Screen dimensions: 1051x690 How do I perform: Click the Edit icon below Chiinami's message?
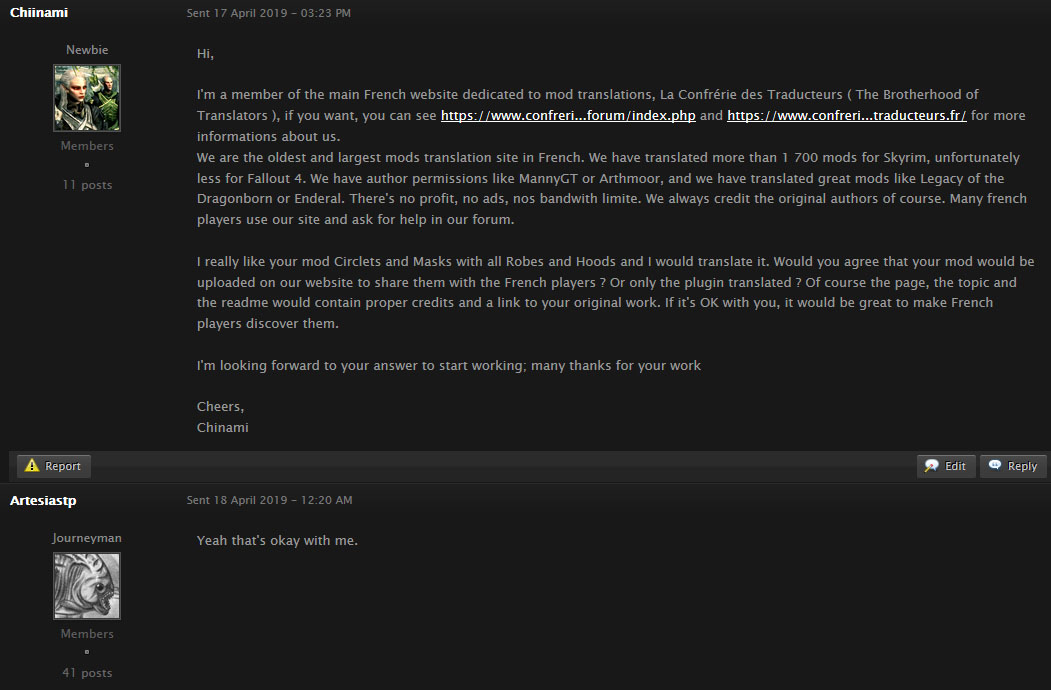(x=932, y=466)
